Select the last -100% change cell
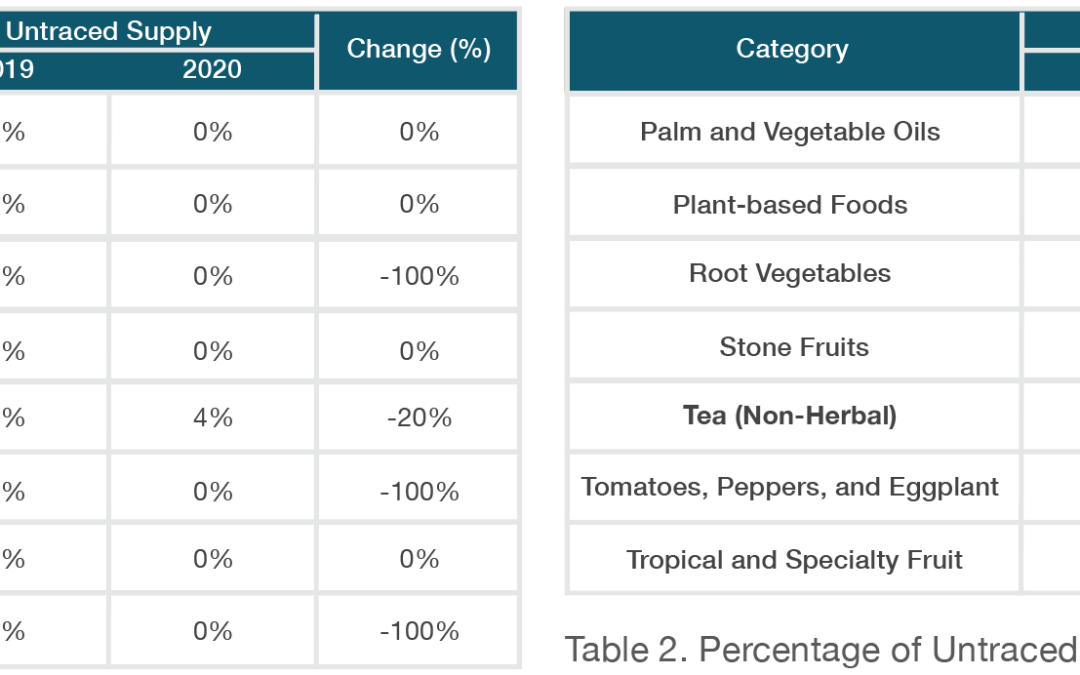This screenshot has height=675, width=1080. point(419,631)
